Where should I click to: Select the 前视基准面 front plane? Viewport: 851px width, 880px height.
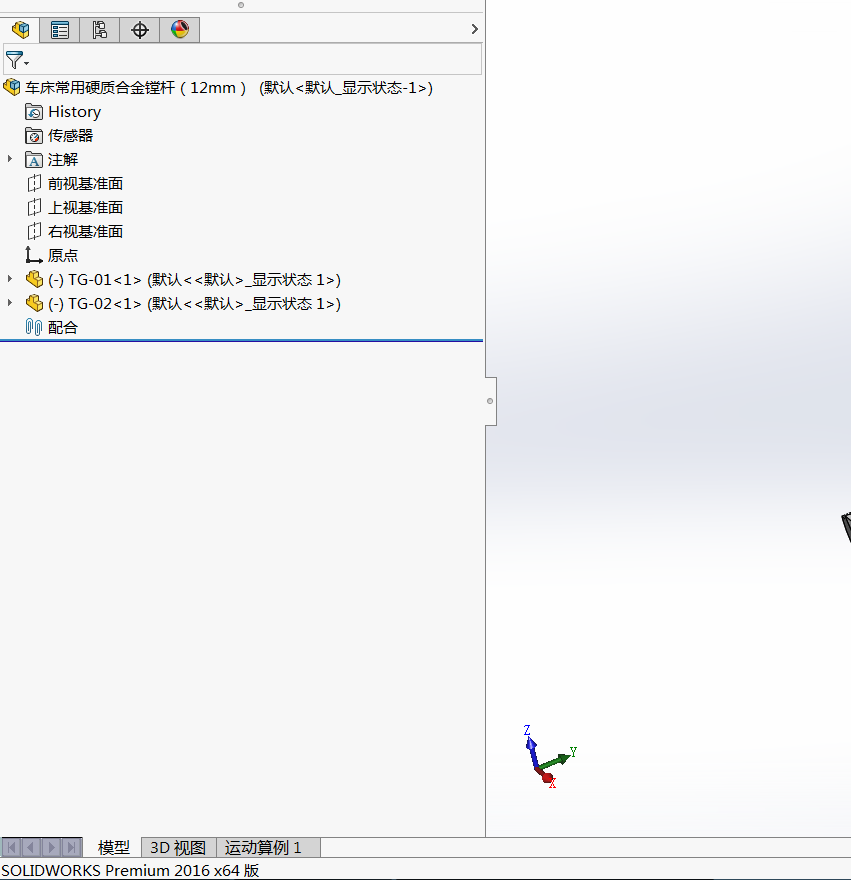pos(85,184)
